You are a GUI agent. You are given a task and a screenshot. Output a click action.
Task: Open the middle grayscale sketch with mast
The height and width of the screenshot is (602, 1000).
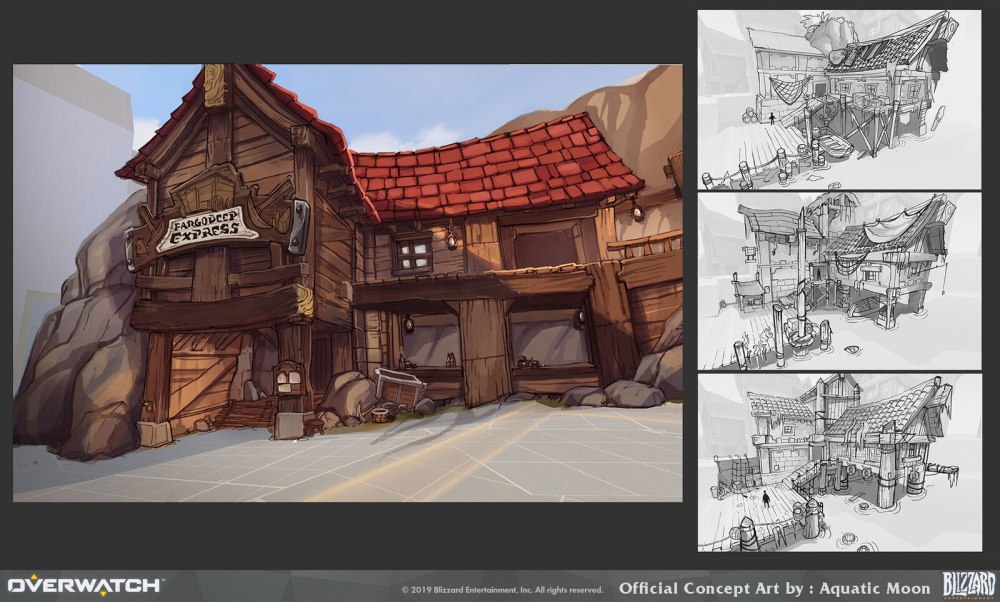[839, 281]
